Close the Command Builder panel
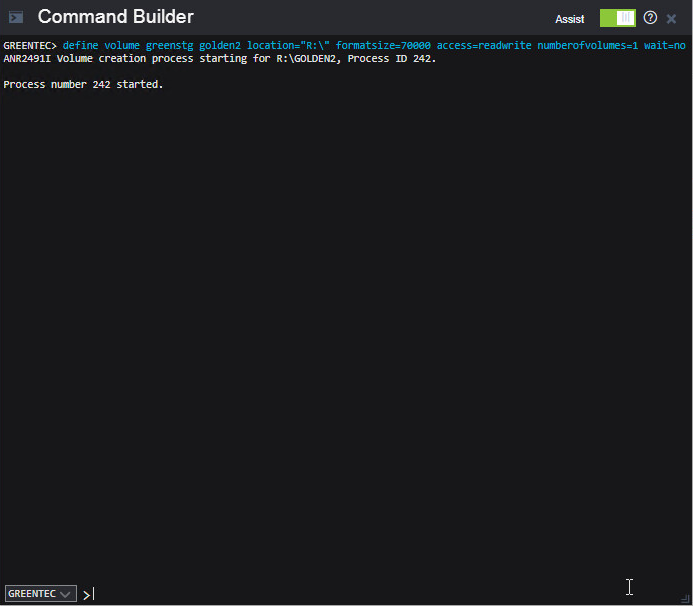Screen dimensions: 693x606 [672, 18]
